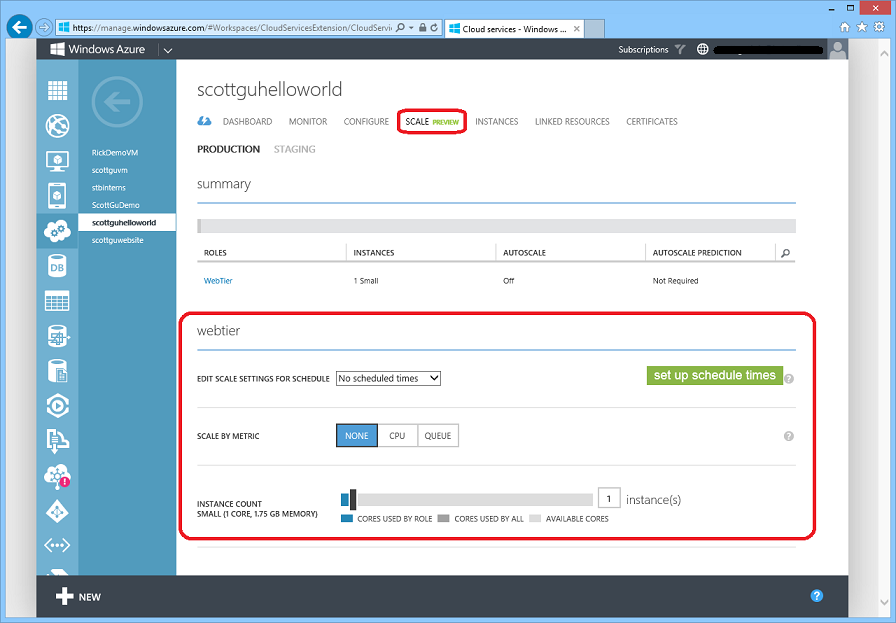Image resolution: width=896 pixels, height=623 pixels.
Task: Open the INSTANCES tab
Action: [x=497, y=122]
